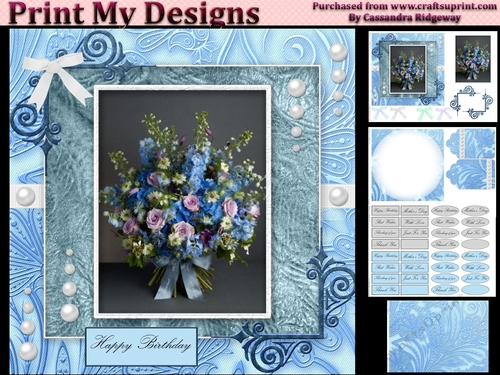Viewport: 500px width, 375px height.
Task: Click the "By Cassandra Ridgeway" credit line
Action: (405, 18)
